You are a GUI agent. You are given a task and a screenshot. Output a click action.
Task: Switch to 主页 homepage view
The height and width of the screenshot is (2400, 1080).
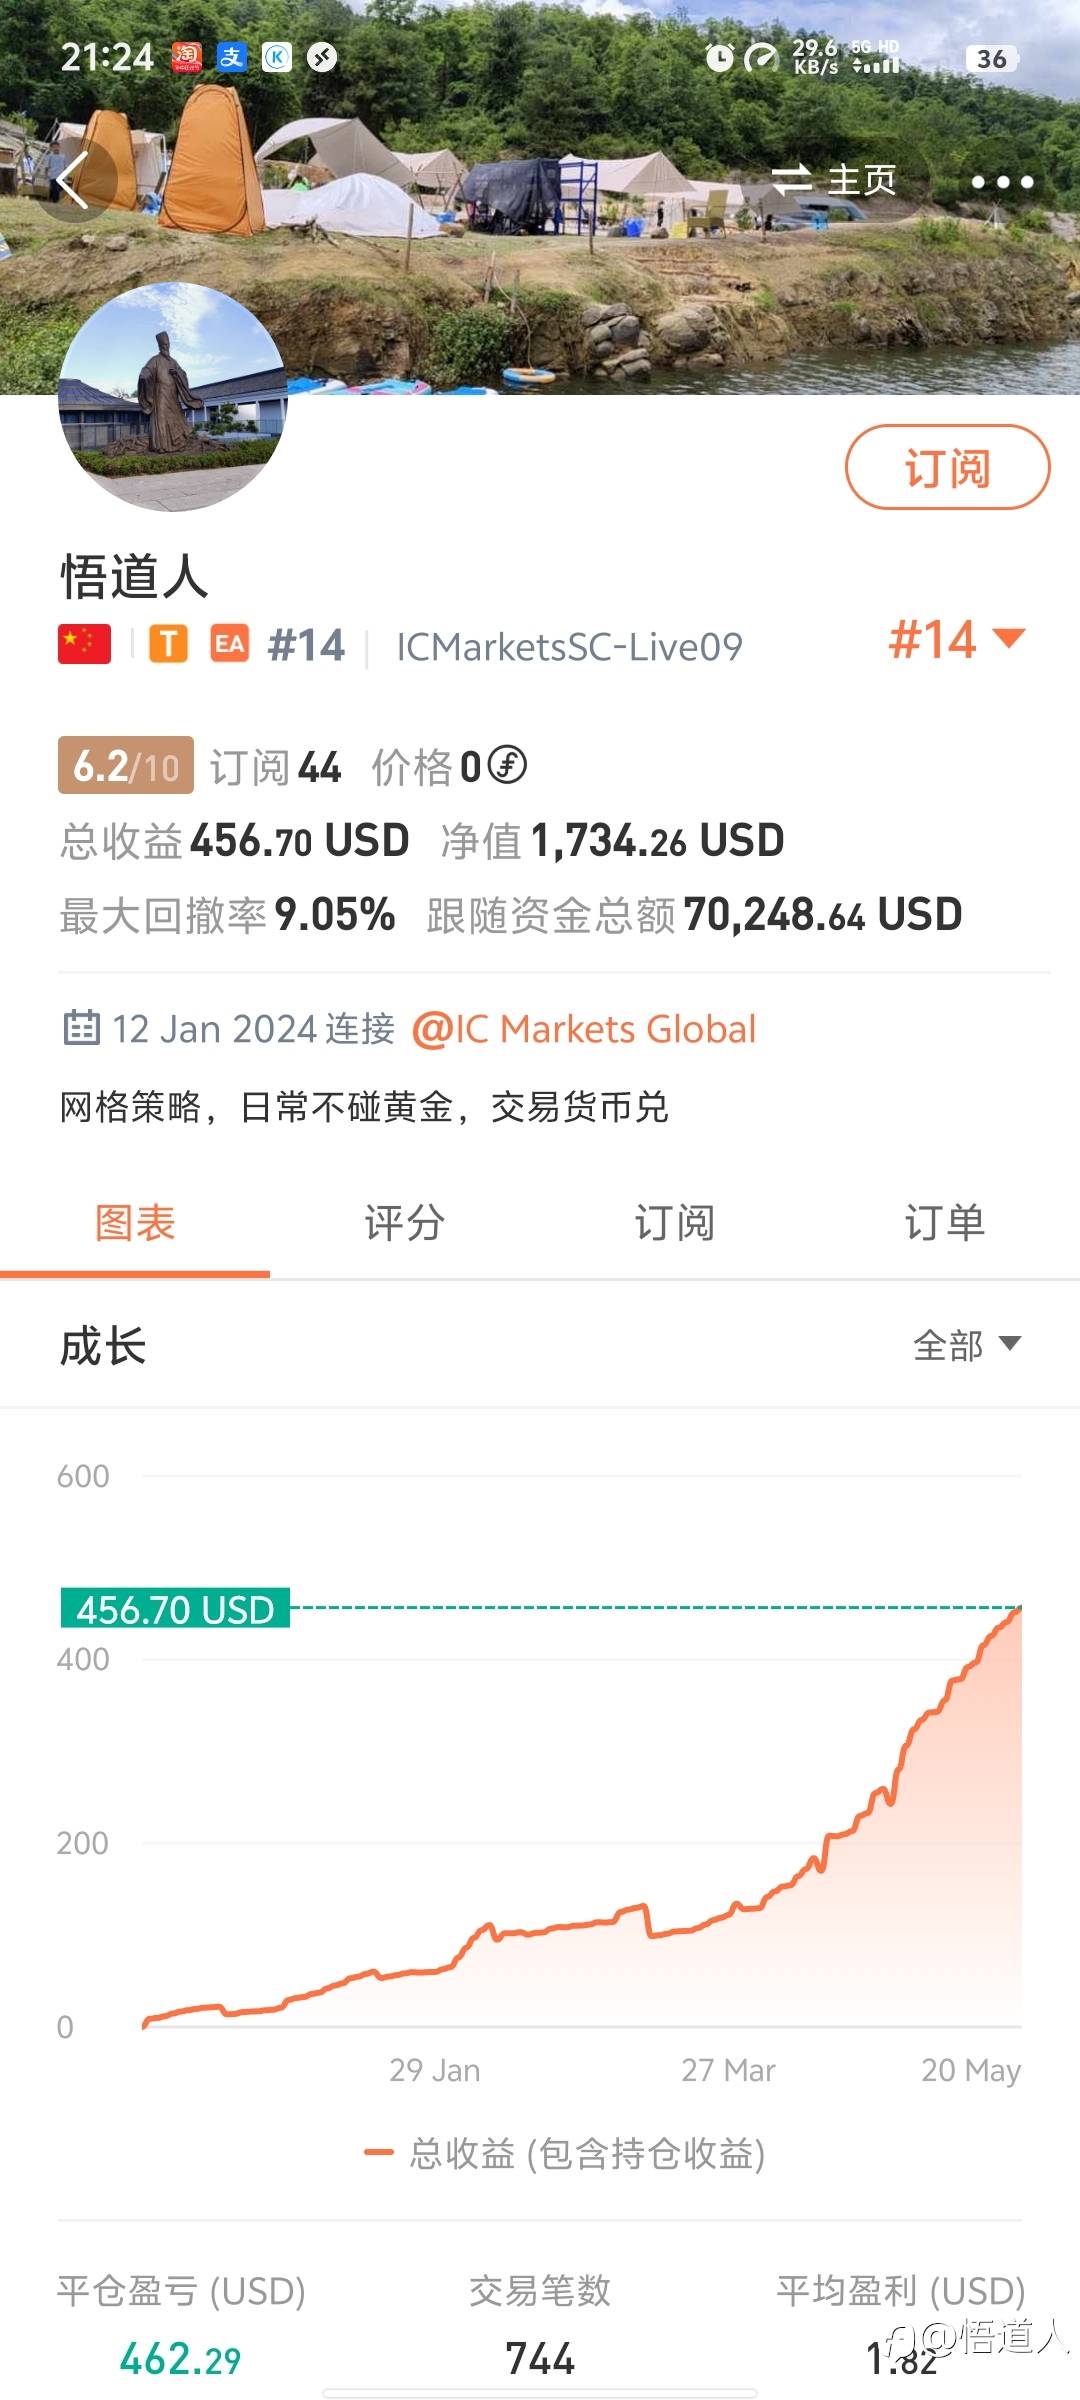tap(834, 180)
